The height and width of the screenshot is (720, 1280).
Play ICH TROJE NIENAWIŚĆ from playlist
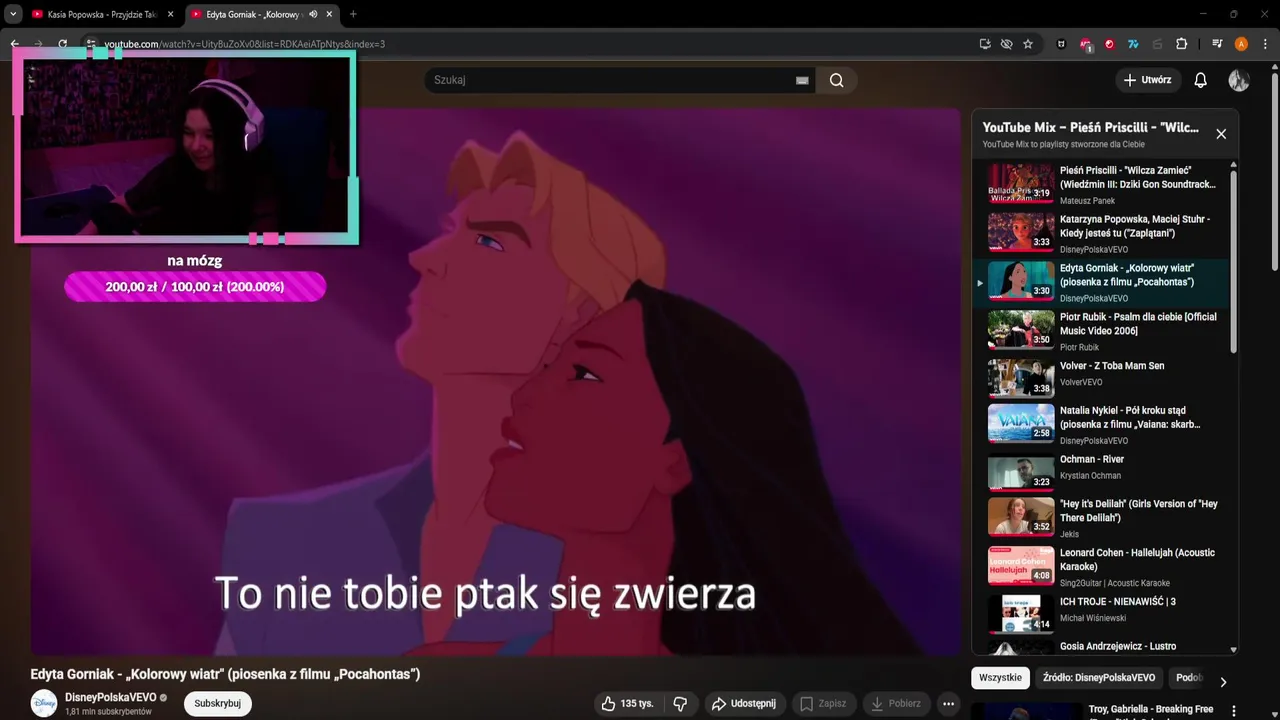1100,613
